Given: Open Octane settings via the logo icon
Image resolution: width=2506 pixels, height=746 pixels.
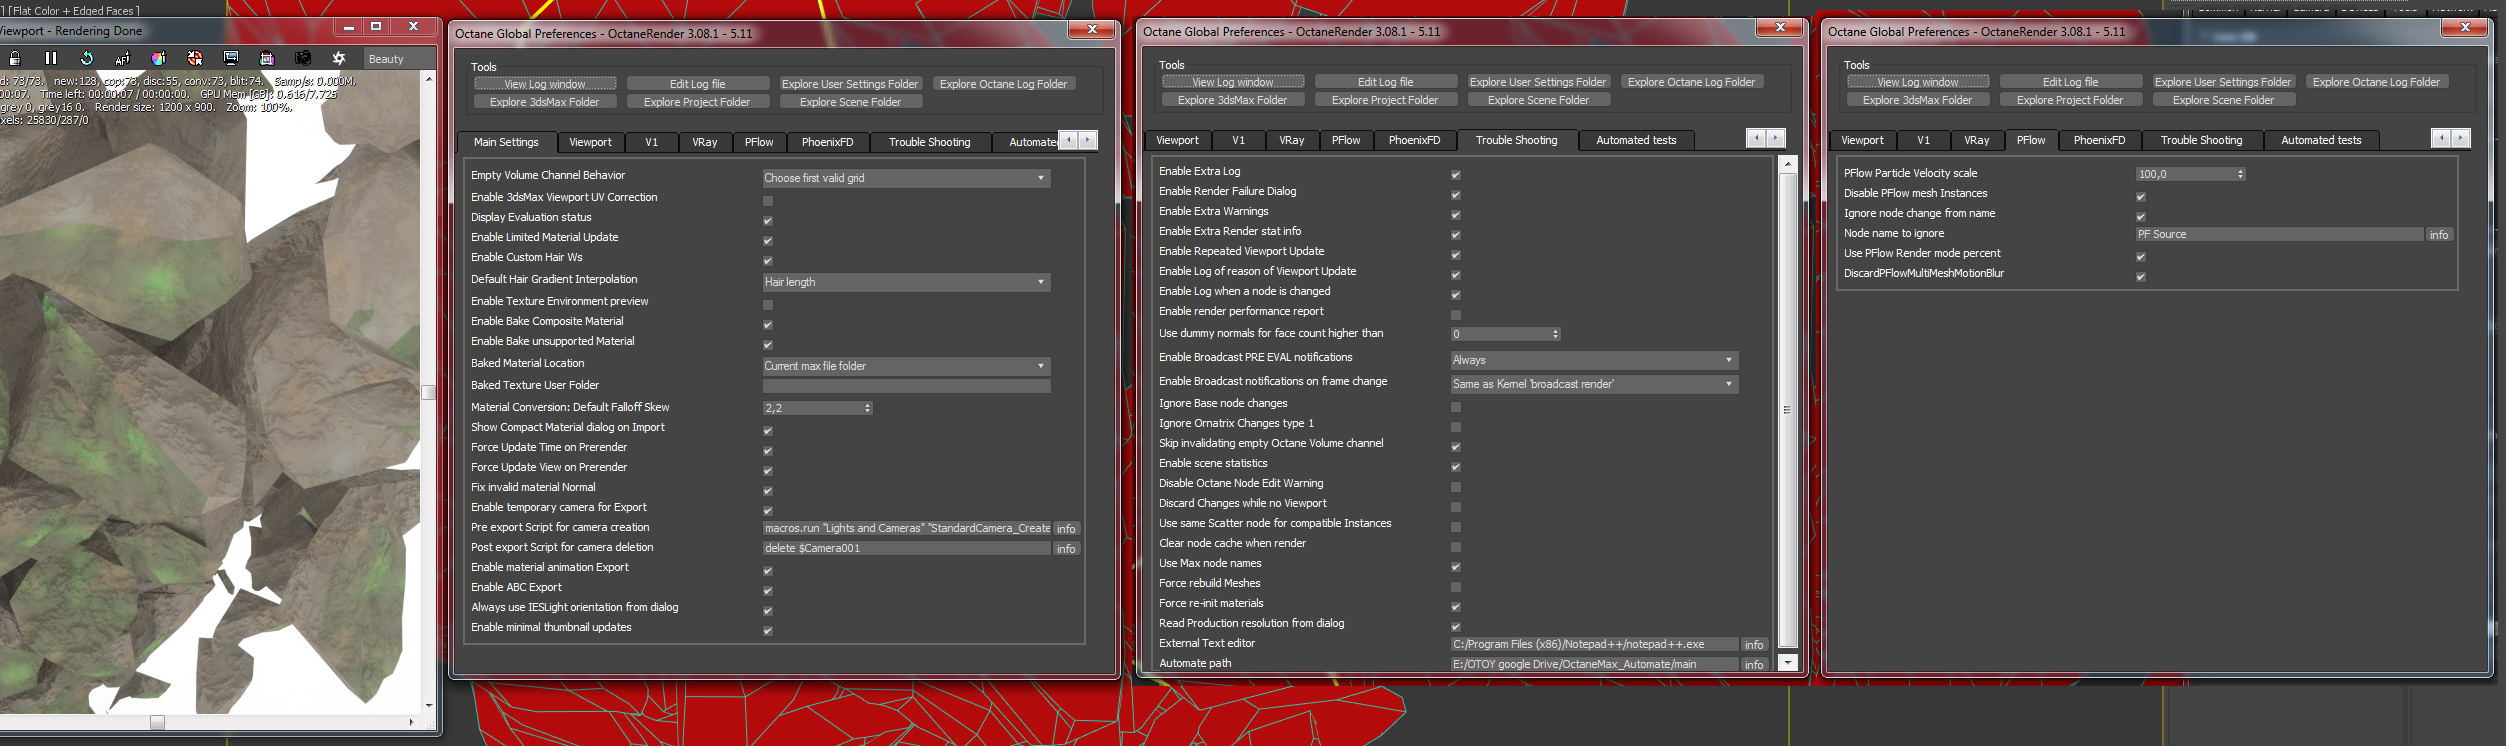Looking at the screenshot, I should (339, 58).
